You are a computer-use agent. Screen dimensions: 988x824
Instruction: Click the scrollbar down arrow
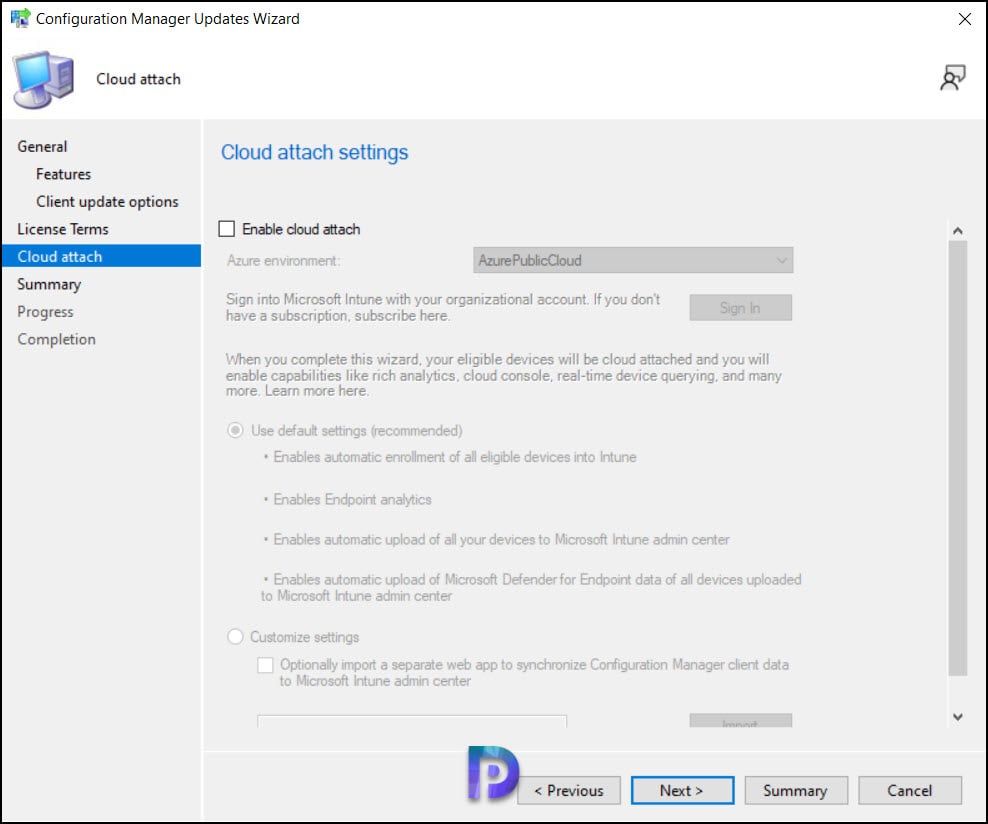(958, 716)
